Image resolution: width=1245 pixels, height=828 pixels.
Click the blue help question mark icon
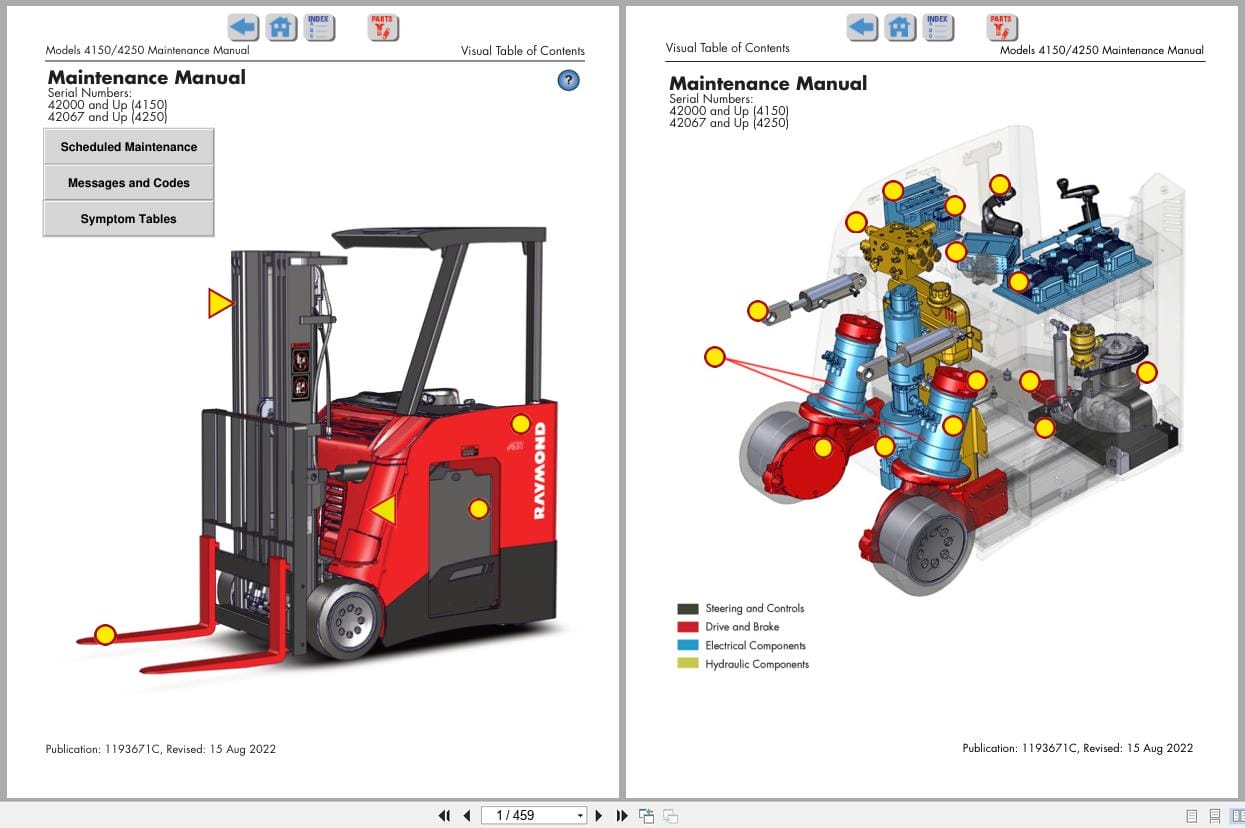point(568,81)
